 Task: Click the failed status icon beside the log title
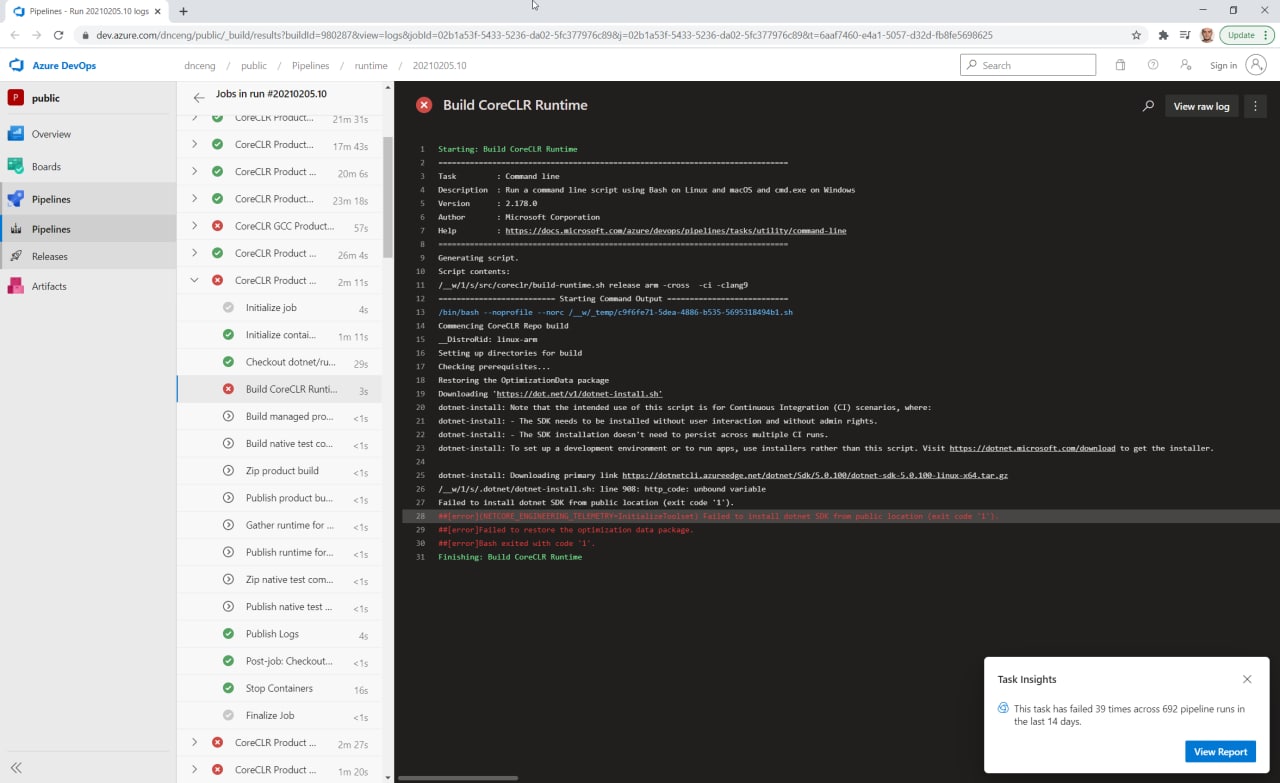[x=424, y=105]
